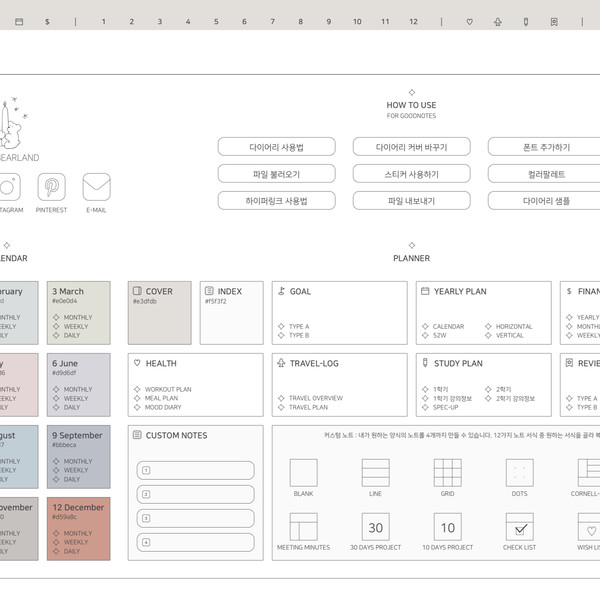Open the 12 December color card
The image size is (600, 600).
78,529
